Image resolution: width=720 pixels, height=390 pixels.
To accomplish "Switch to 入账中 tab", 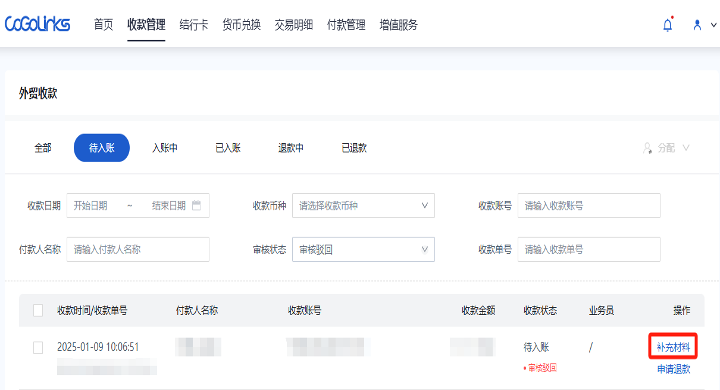I will tap(165, 148).
